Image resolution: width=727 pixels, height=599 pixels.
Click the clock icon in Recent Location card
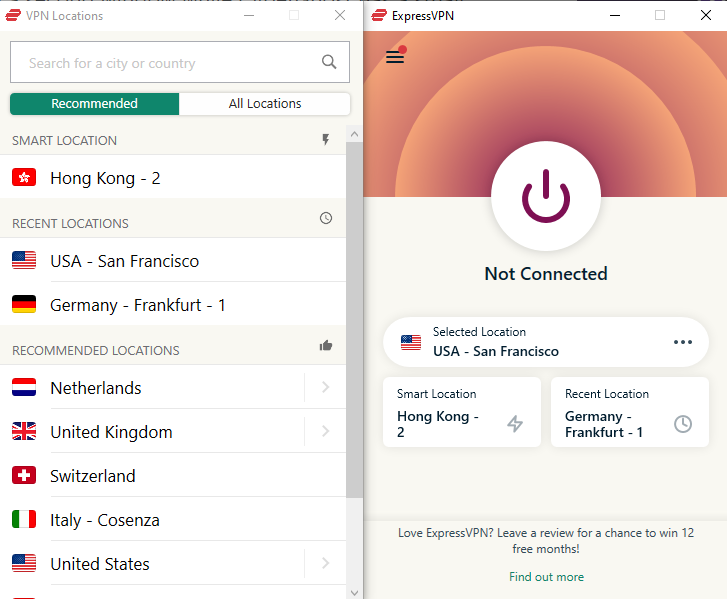(x=682, y=424)
